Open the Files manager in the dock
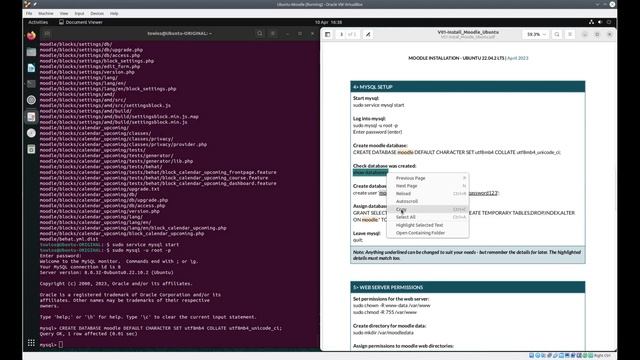This screenshot has width=640, height=360. 31,52
